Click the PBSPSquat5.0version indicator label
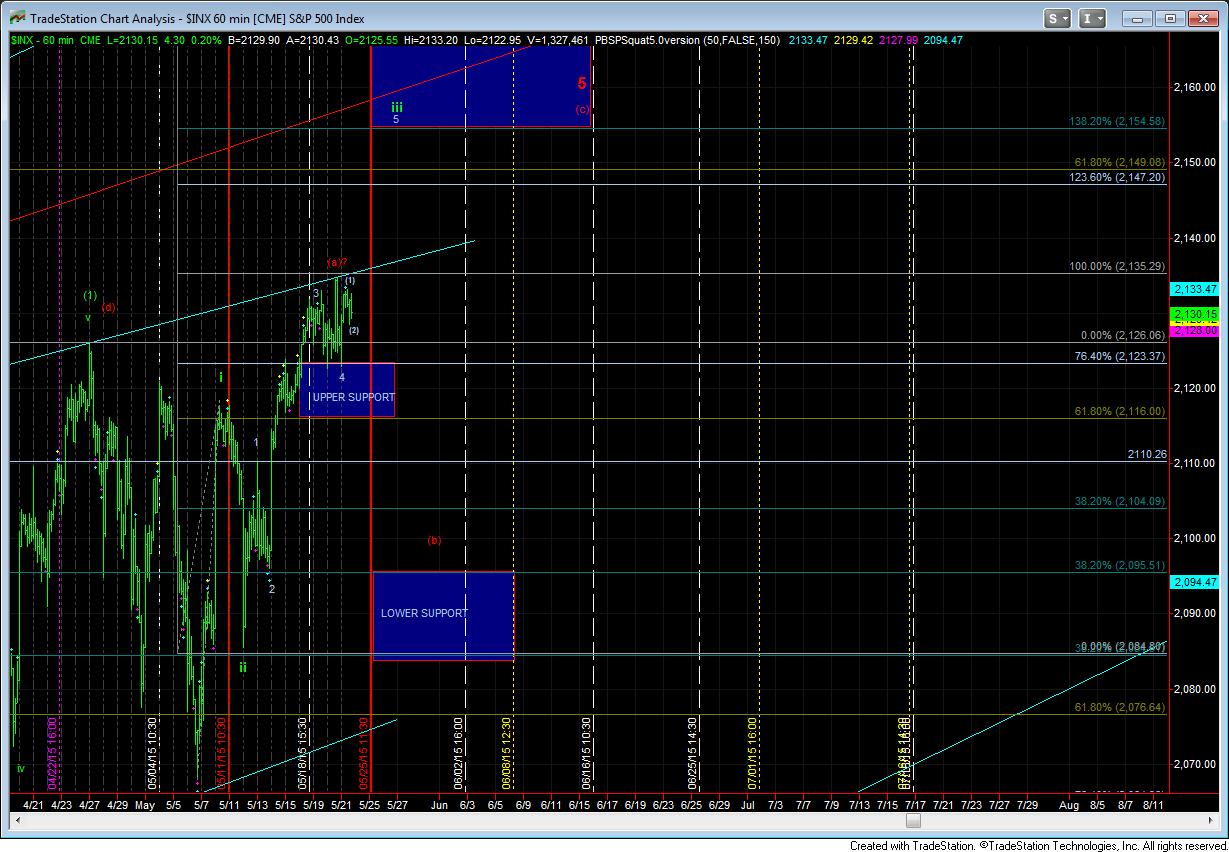The height and width of the screenshot is (852, 1229). click(x=688, y=39)
